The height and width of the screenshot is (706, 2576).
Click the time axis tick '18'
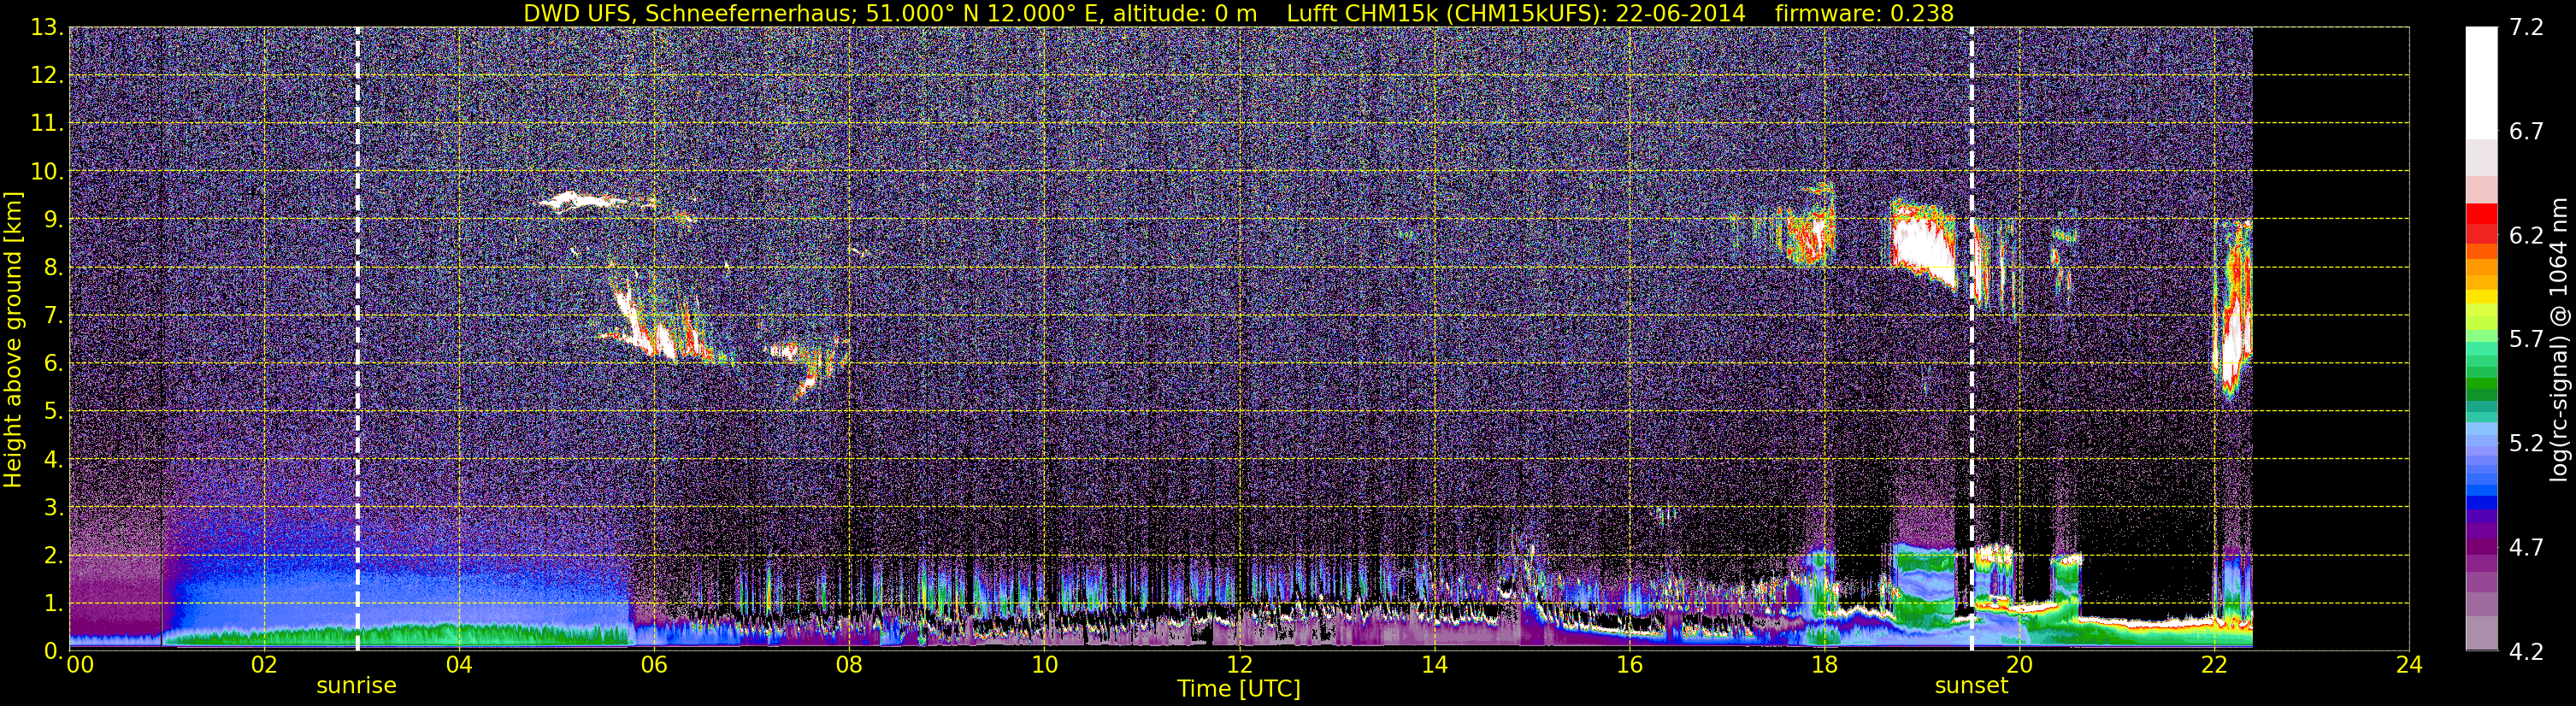point(1824,665)
